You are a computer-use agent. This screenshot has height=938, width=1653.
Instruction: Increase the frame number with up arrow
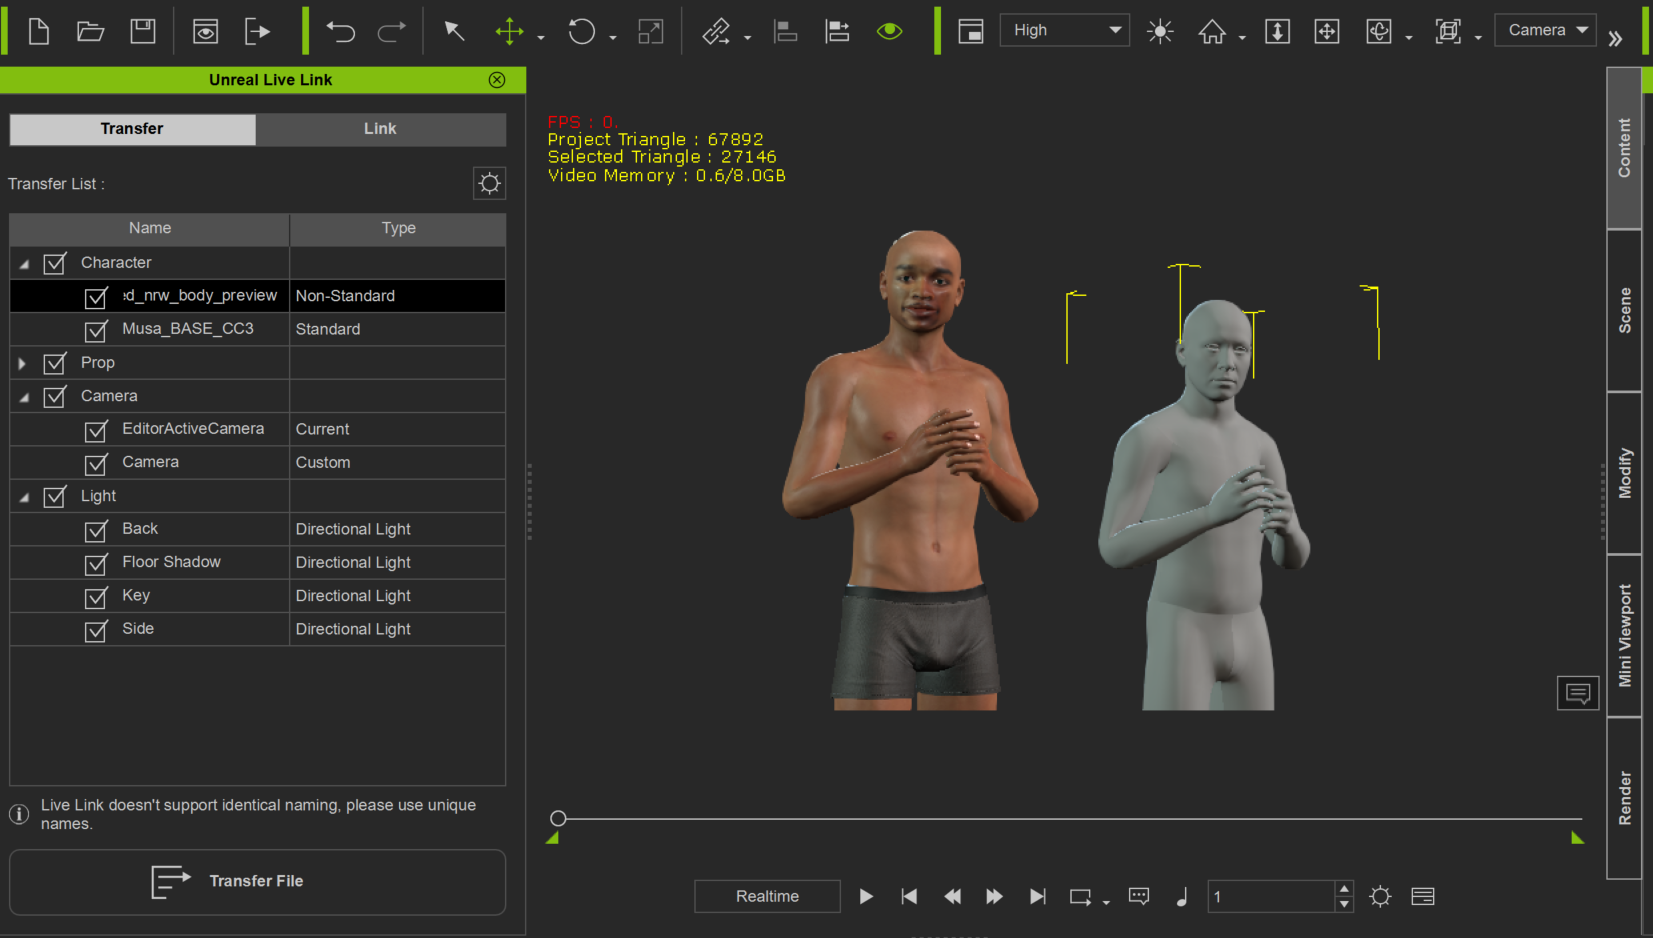pos(1344,889)
